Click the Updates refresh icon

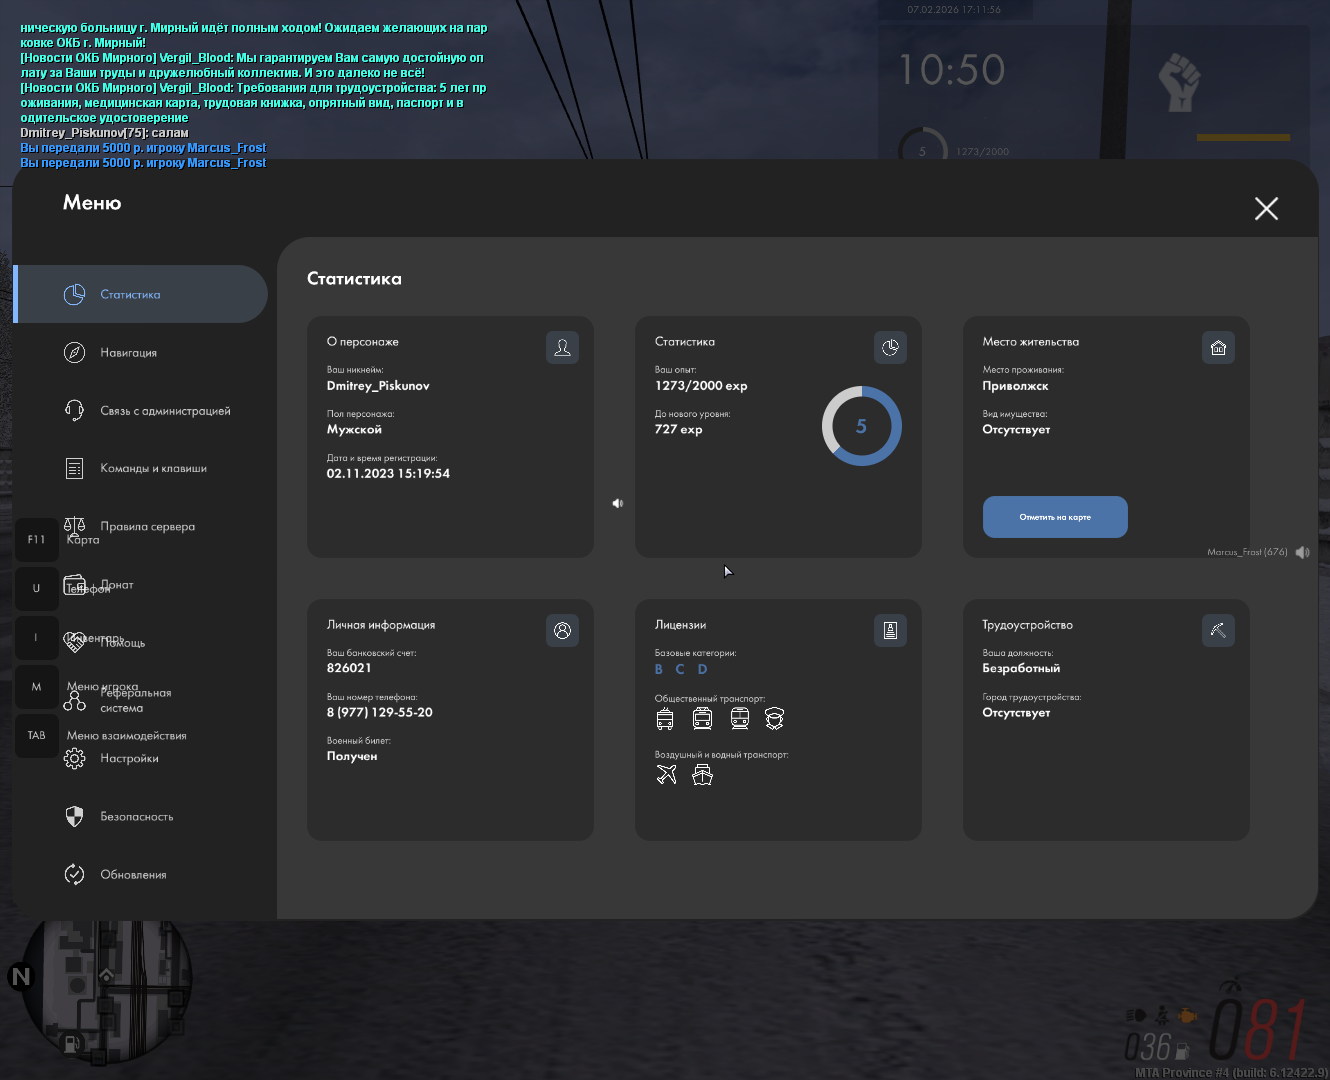[74, 875]
